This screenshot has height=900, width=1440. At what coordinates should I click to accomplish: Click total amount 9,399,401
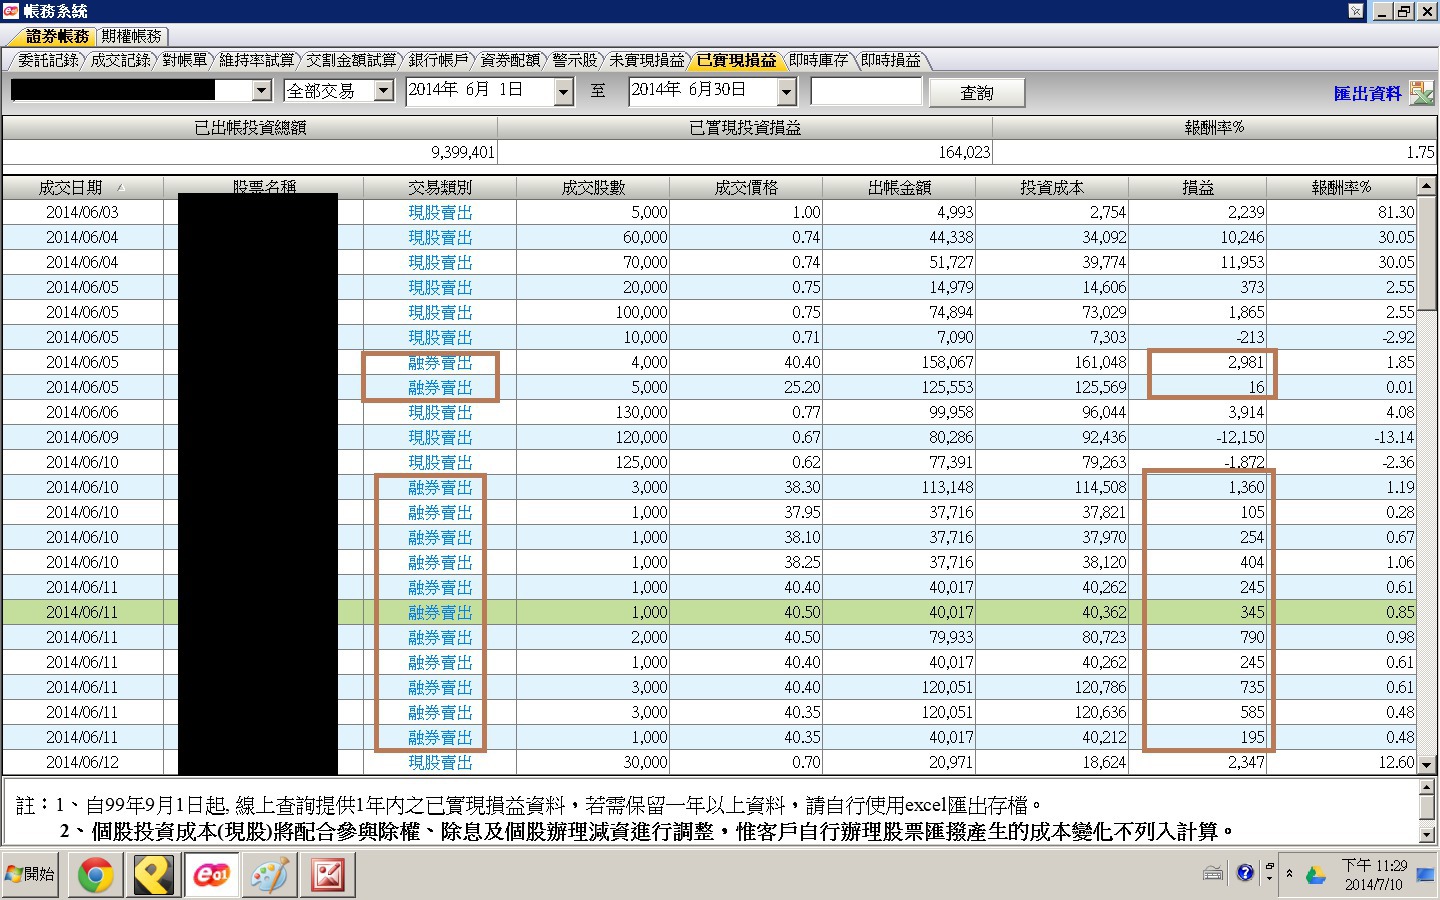click(463, 152)
